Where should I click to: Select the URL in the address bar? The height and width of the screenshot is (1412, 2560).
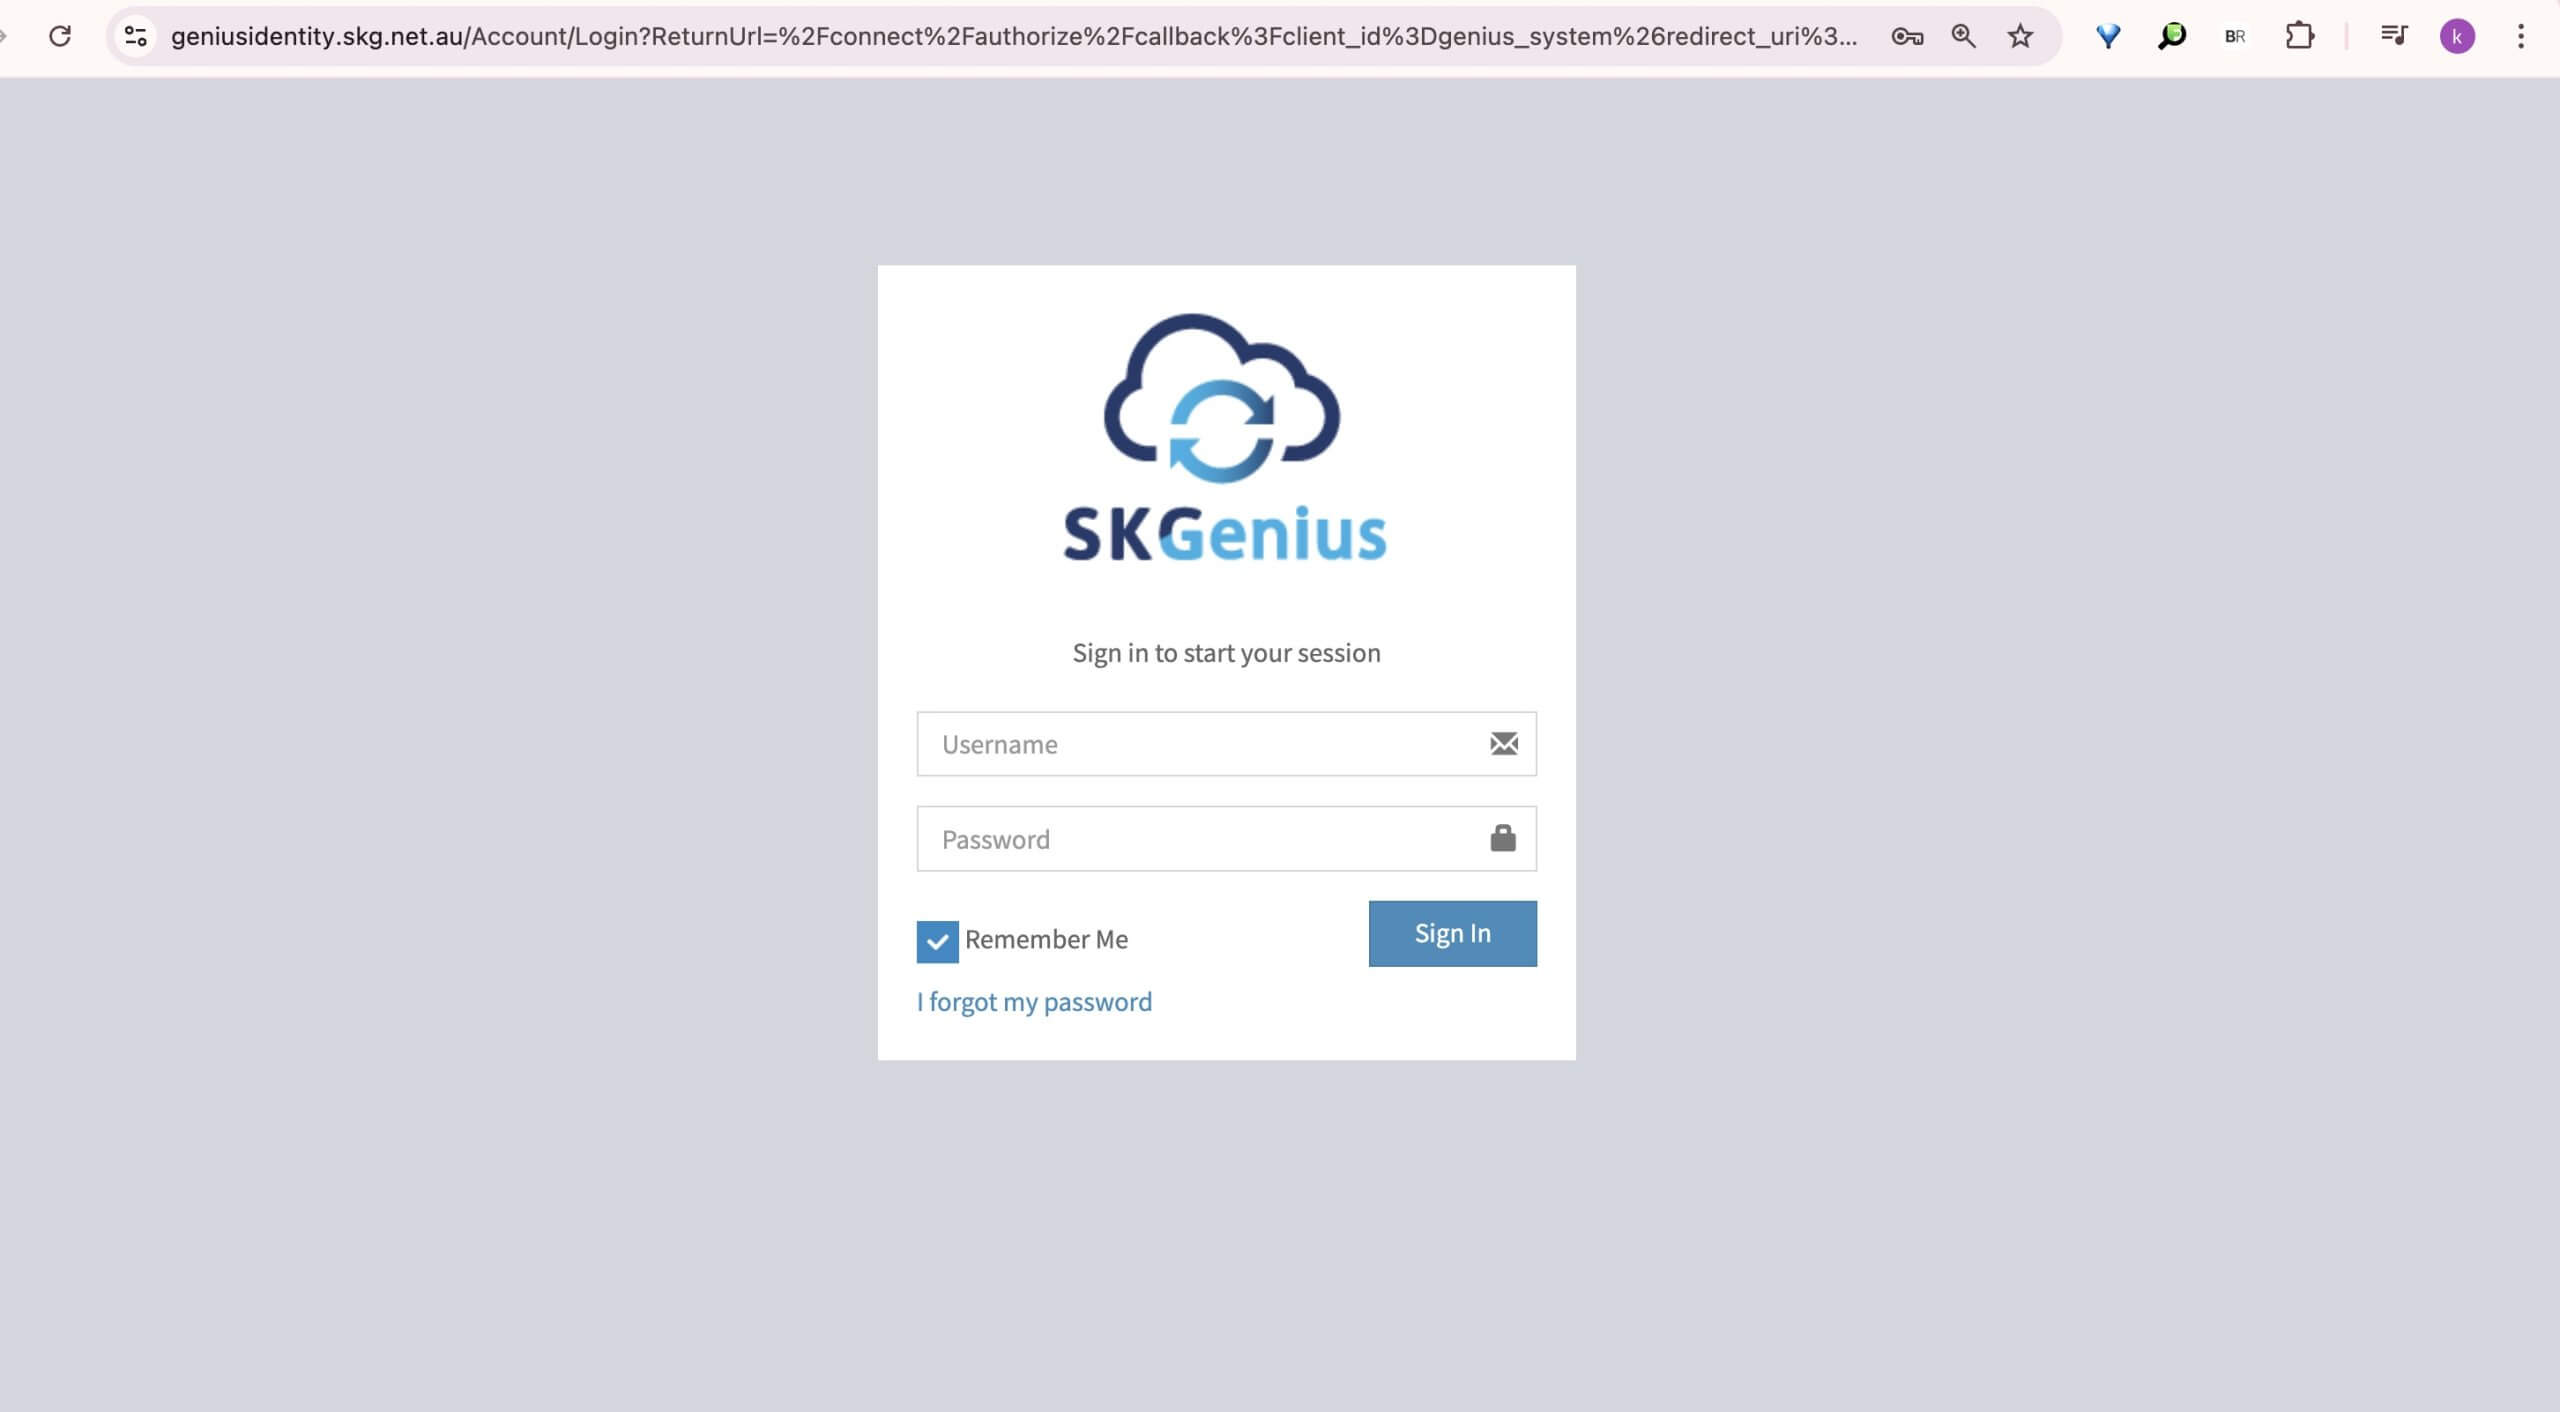1013,36
